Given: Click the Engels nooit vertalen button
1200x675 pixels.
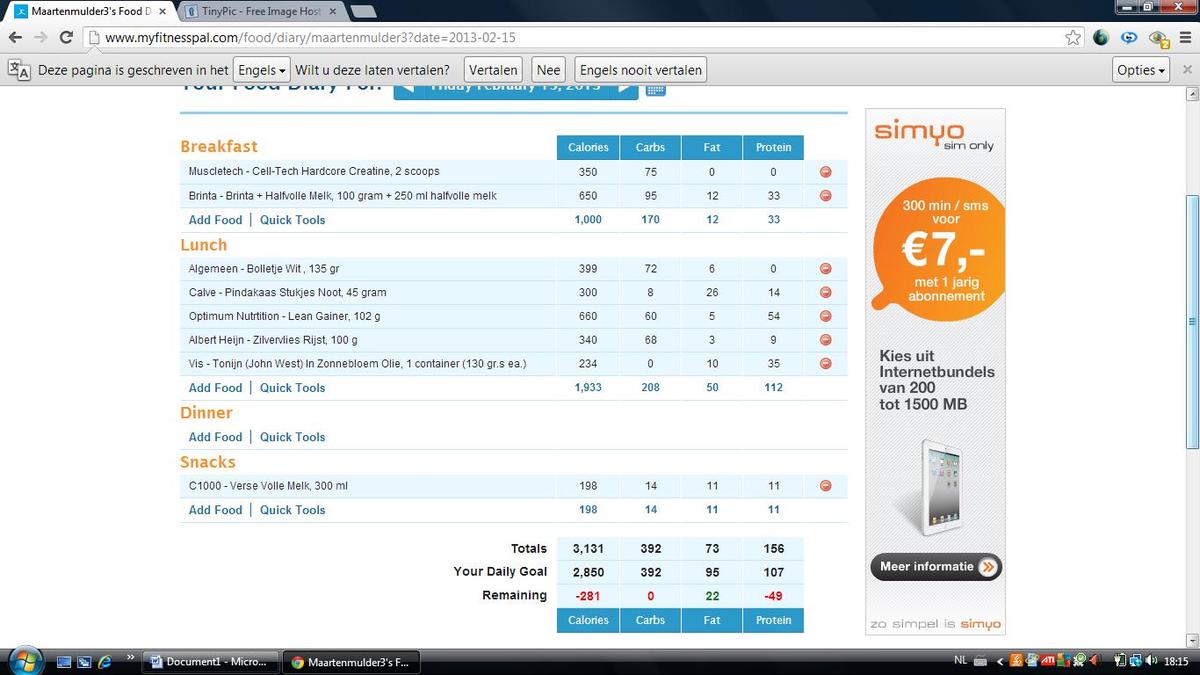Looking at the screenshot, I should point(641,71).
